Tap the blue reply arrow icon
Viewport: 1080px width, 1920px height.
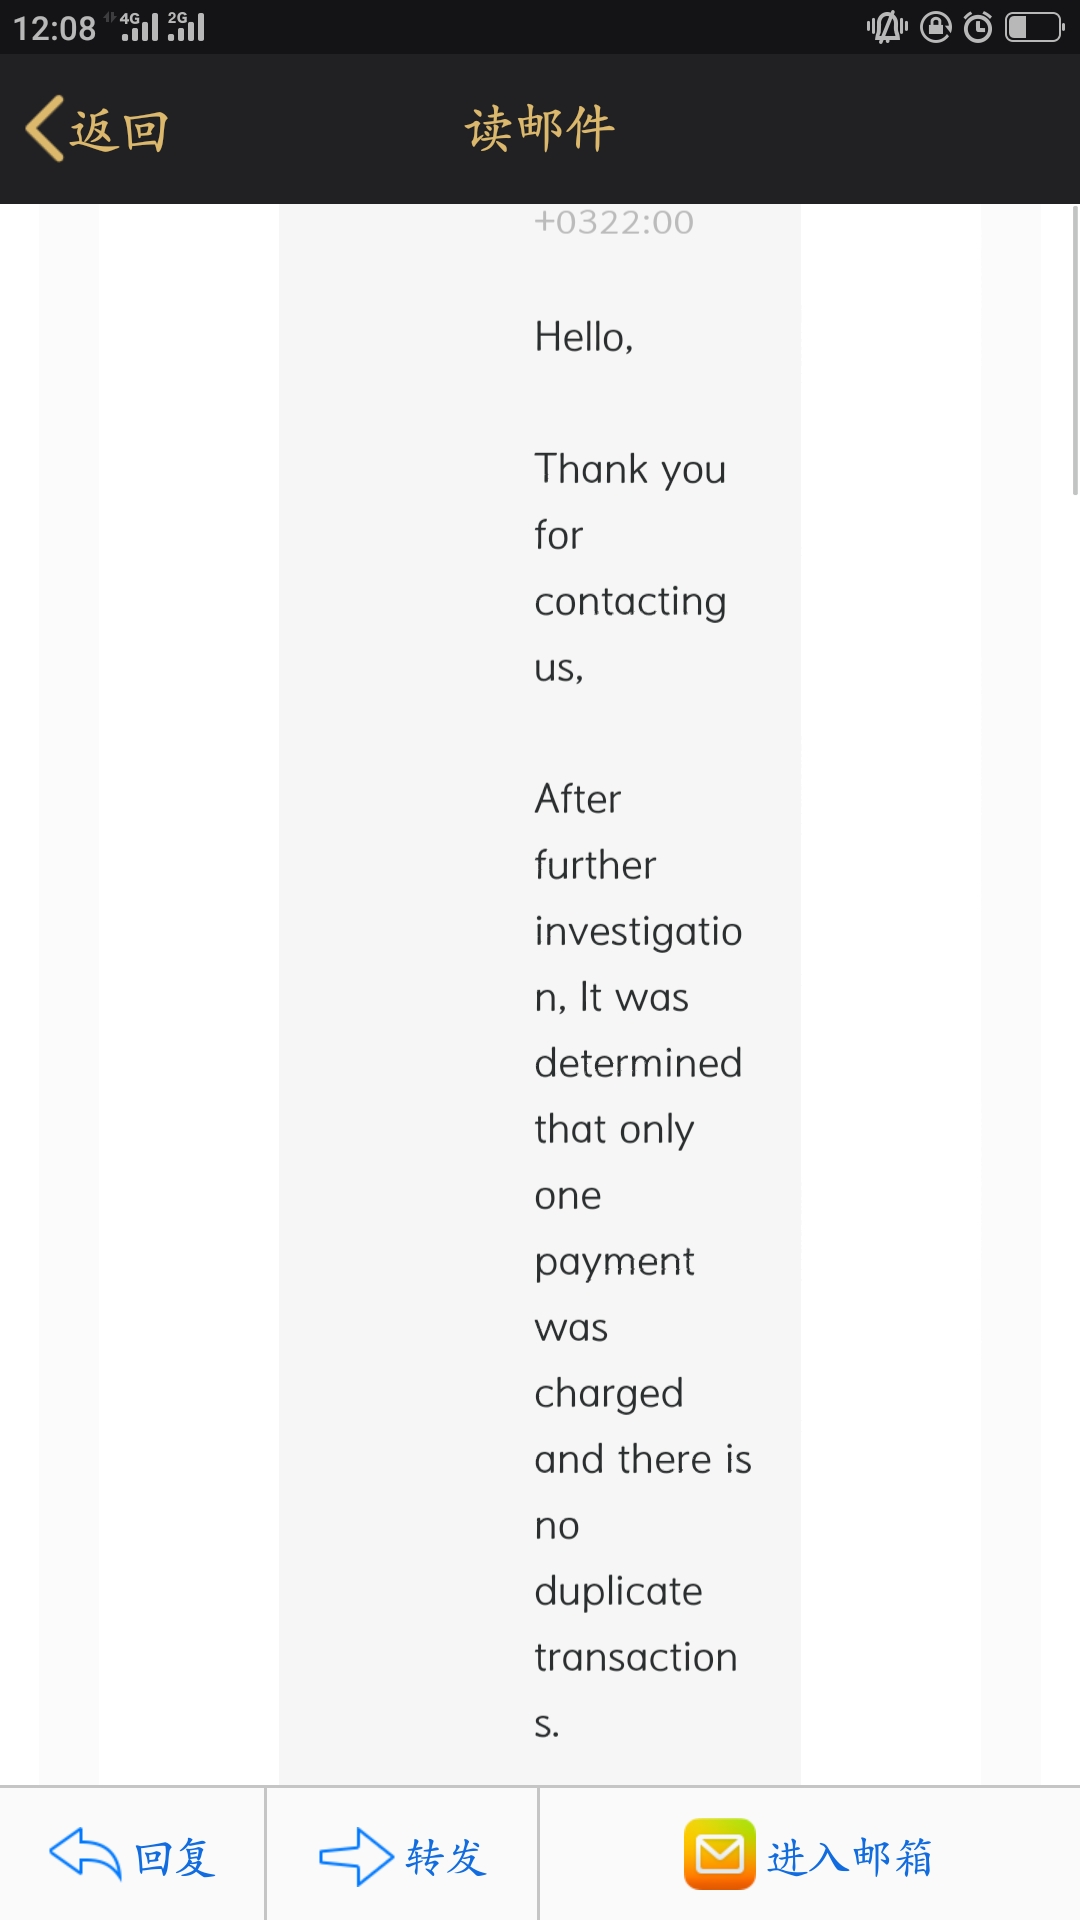click(x=85, y=1855)
